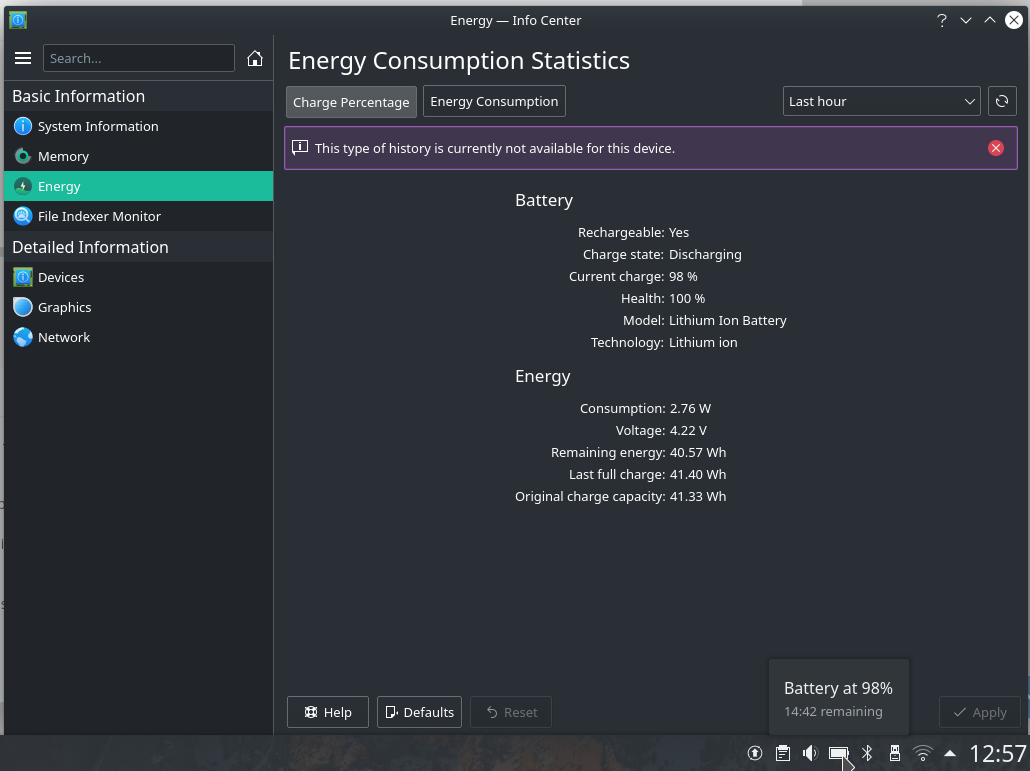Switch to the Energy Consumption view
This screenshot has width=1030, height=771.
click(494, 101)
